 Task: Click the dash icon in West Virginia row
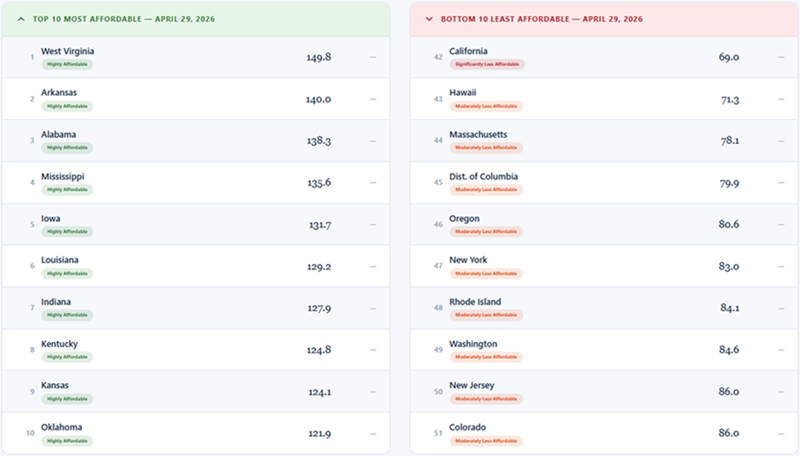[373, 57]
